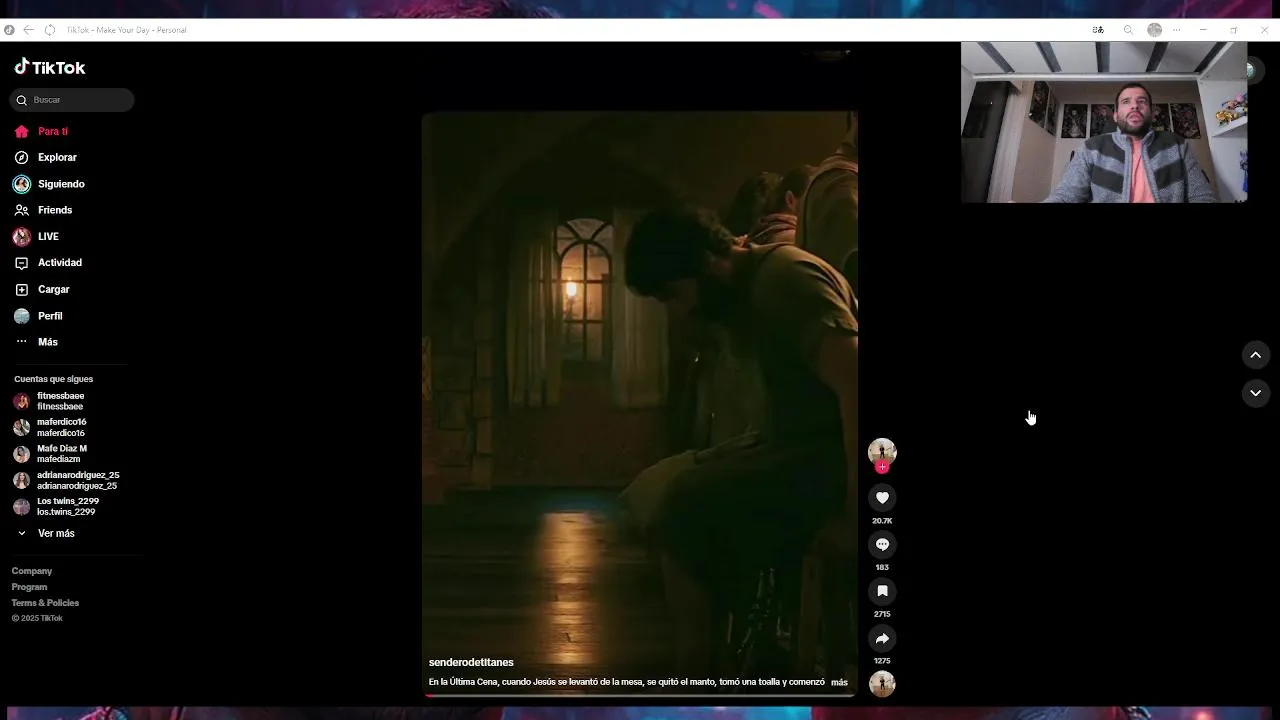Follow creator with red plus badge
The image size is (1280, 720).
pyautogui.click(x=882, y=467)
